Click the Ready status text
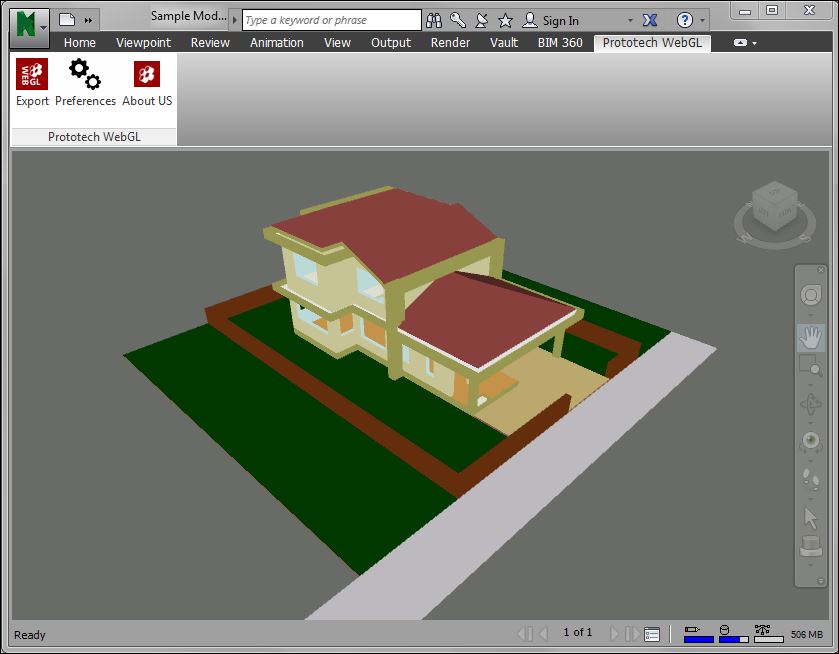Image resolution: width=839 pixels, height=654 pixels. click(30, 635)
